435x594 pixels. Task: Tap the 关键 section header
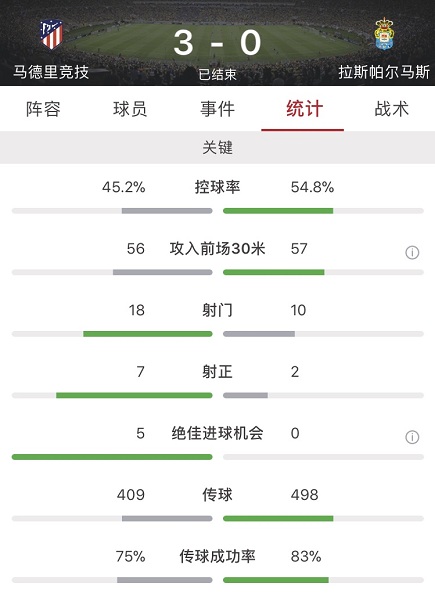pos(218,147)
